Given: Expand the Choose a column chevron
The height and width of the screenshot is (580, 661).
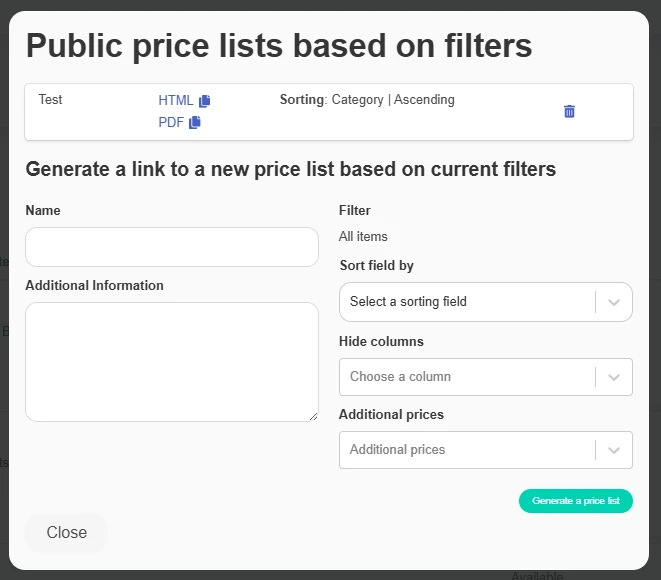Looking at the screenshot, I should click(x=614, y=377).
